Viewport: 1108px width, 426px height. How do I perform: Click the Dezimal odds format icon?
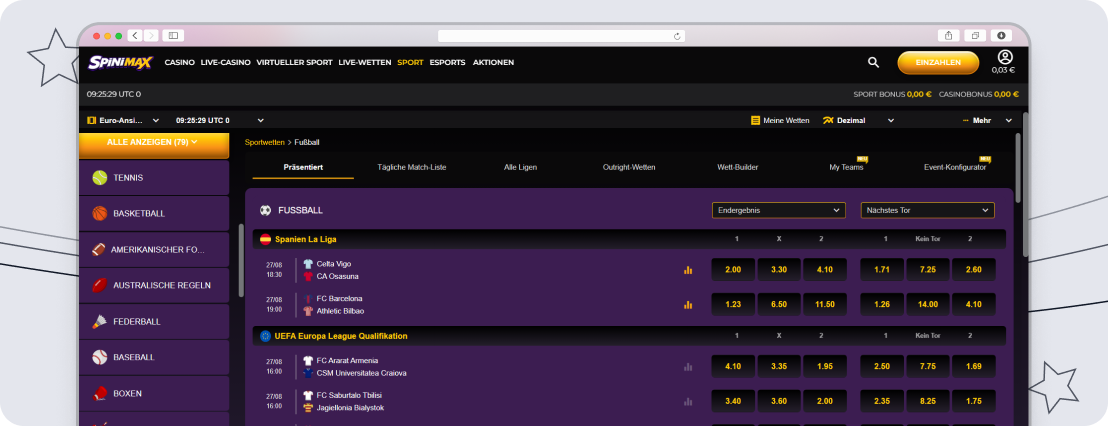(x=828, y=121)
